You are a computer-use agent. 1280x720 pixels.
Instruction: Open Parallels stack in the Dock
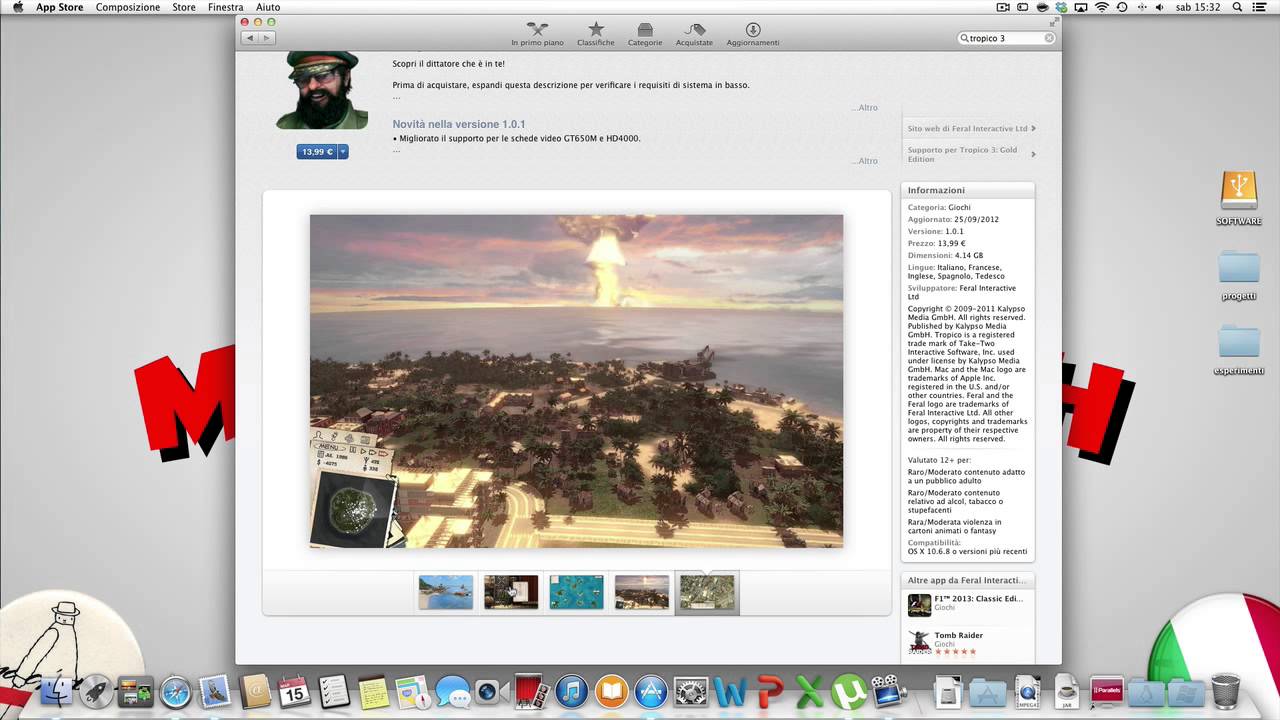[x=1107, y=691]
